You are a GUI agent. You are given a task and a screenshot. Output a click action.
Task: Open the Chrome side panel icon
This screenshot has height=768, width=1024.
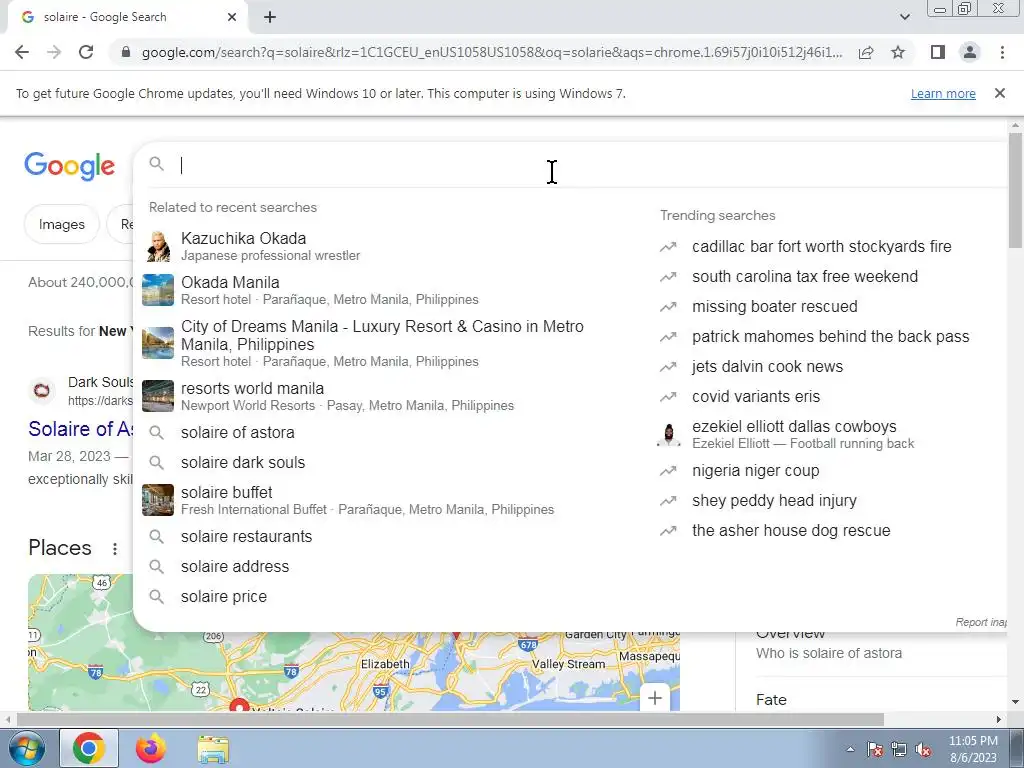coord(938,52)
